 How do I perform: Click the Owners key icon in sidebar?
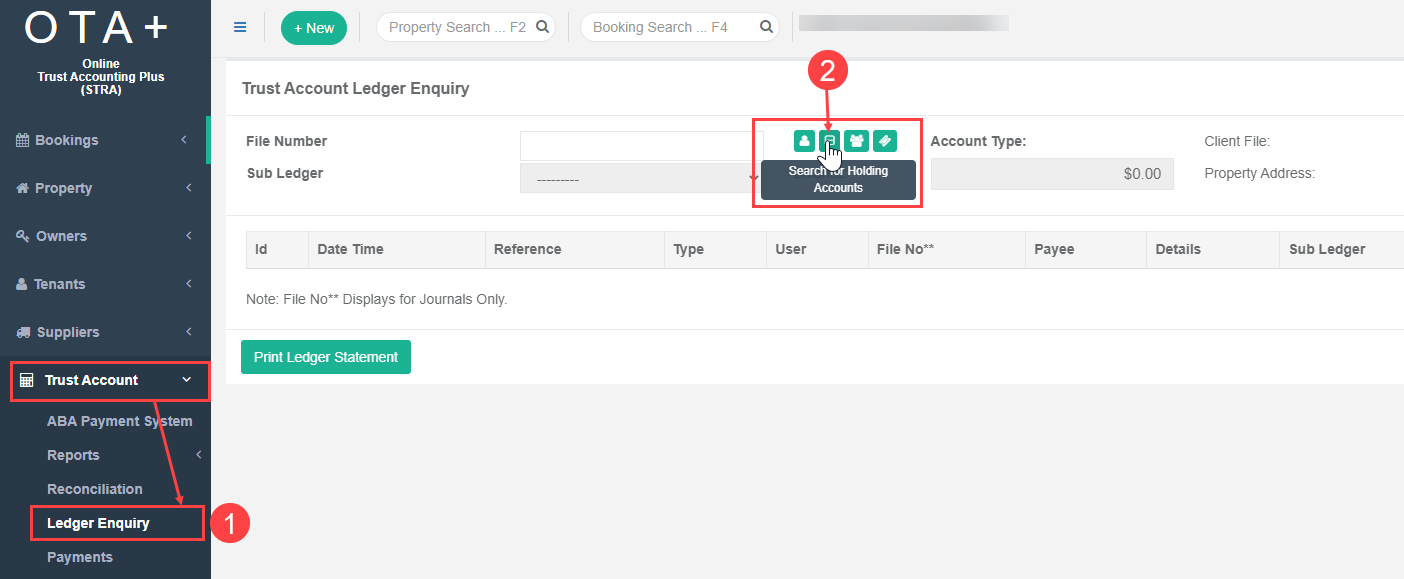coord(22,236)
